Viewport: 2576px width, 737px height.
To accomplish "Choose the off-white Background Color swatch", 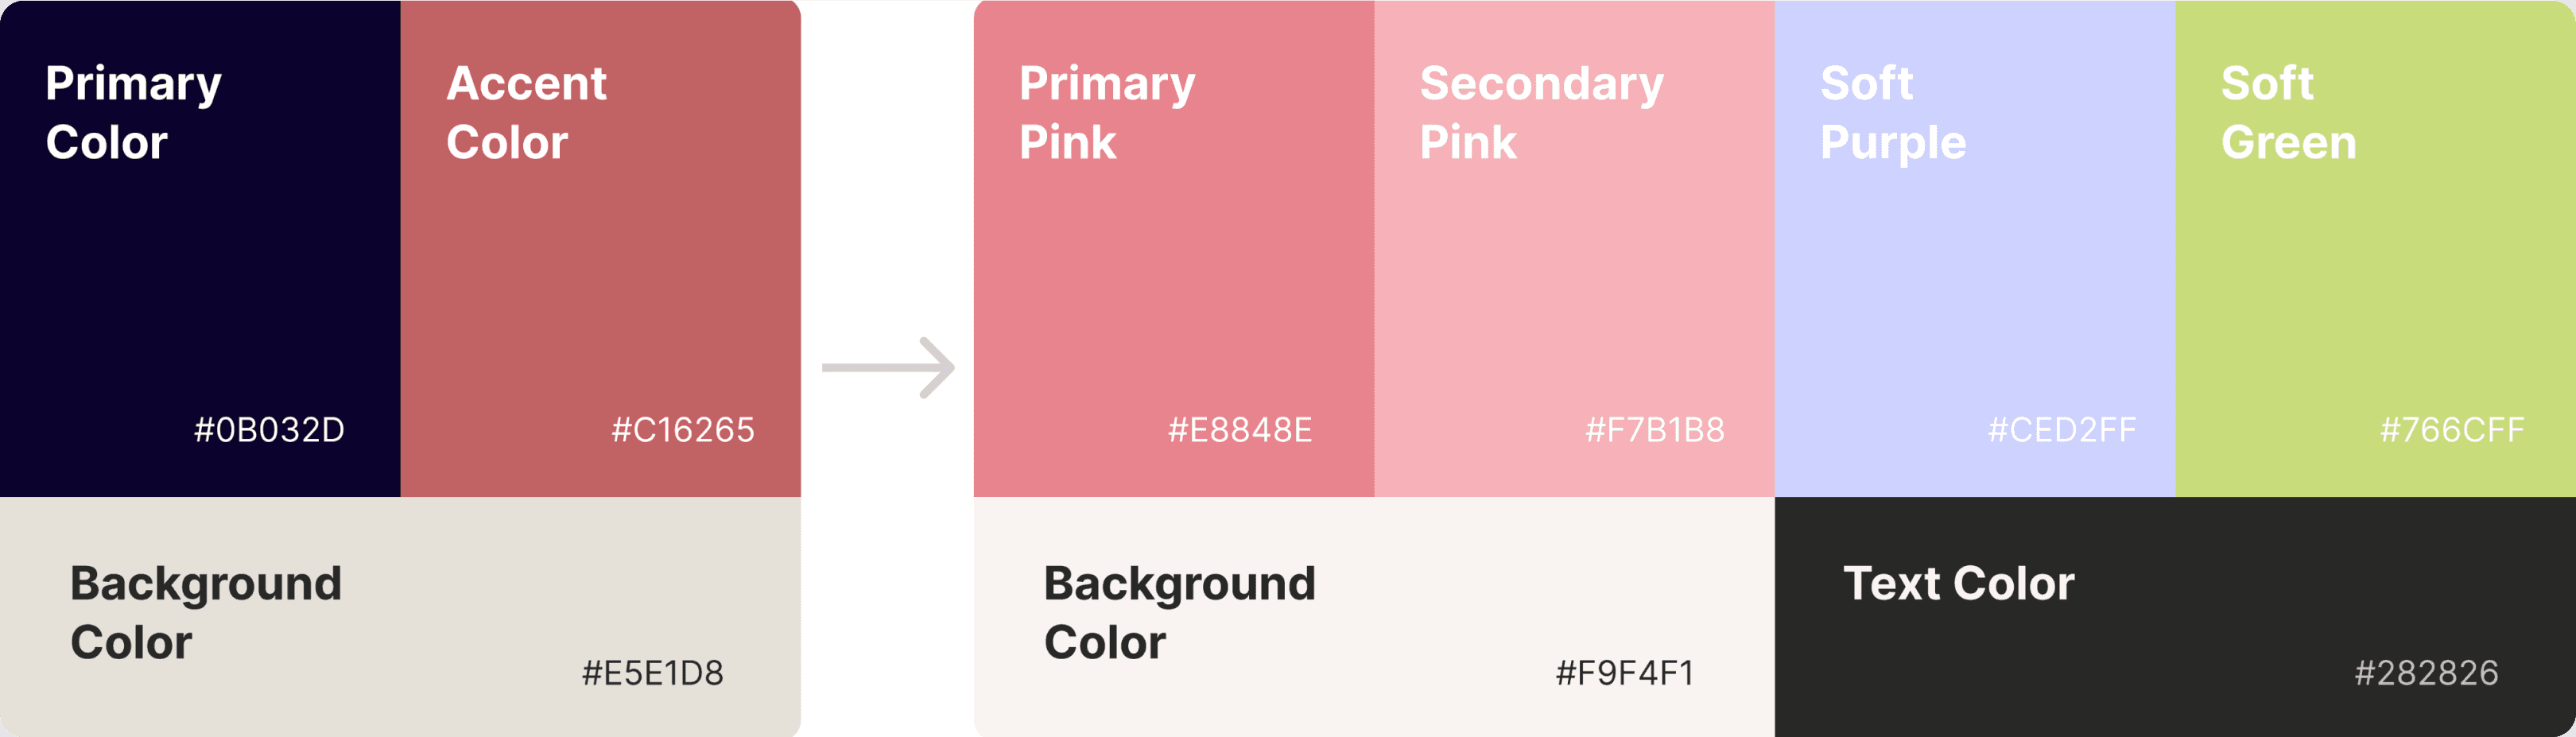I will point(1374,617).
